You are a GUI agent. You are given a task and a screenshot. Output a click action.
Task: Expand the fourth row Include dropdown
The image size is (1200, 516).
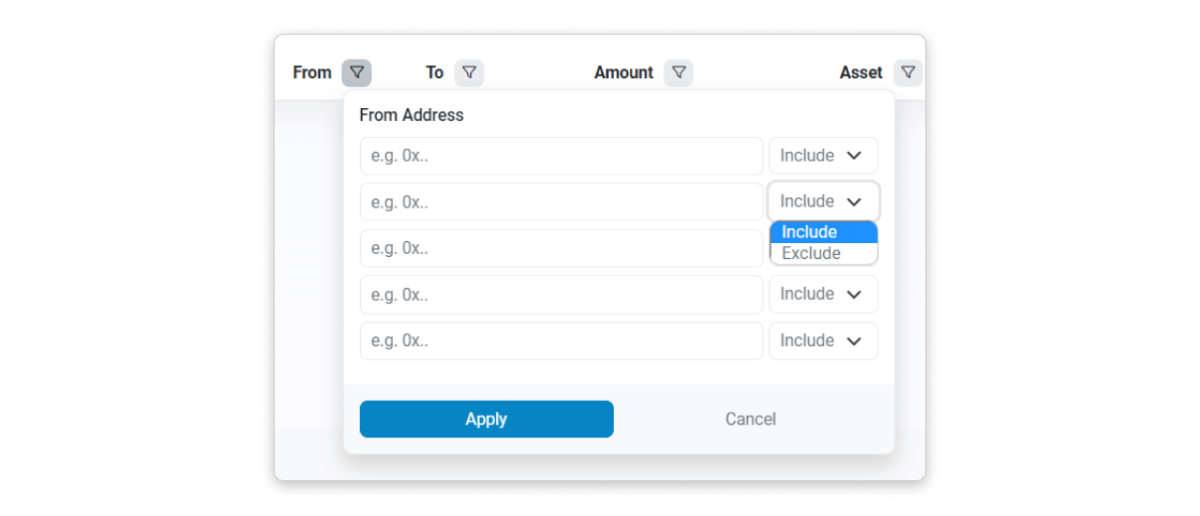(x=823, y=294)
